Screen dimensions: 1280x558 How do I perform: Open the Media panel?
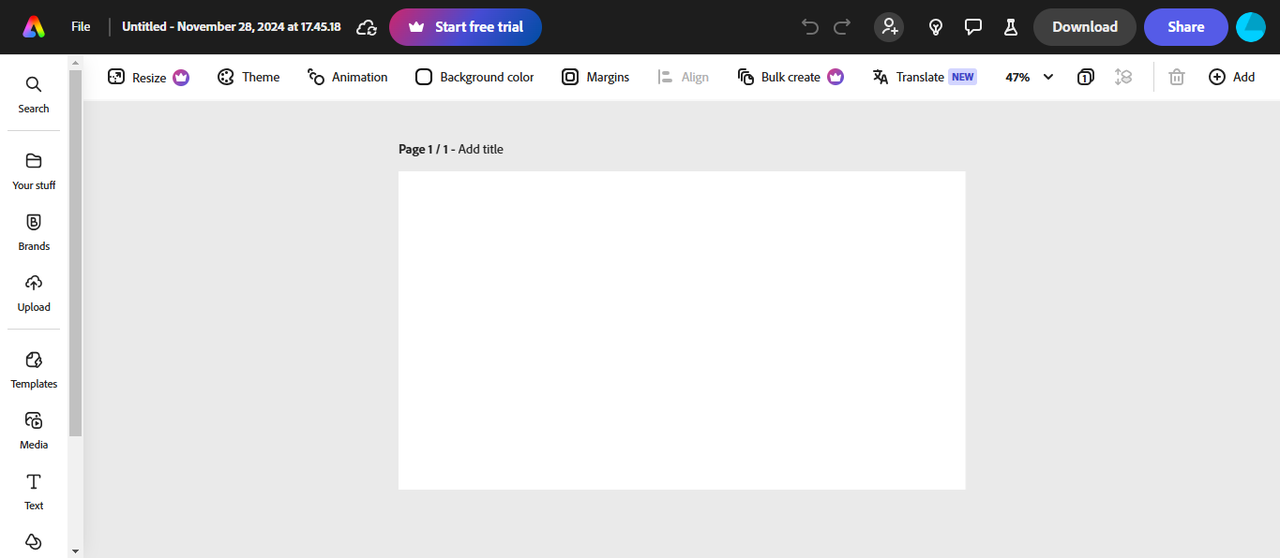click(x=34, y=431)
